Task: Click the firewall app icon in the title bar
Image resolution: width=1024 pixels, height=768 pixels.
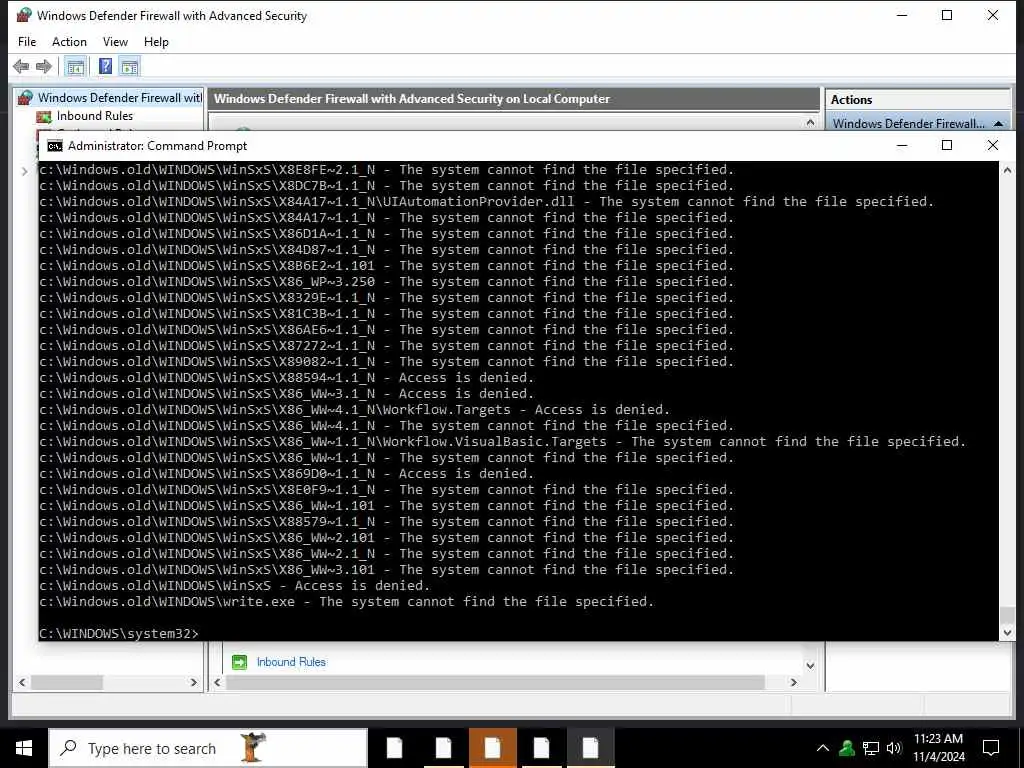Action: click(x=24, y=15)
